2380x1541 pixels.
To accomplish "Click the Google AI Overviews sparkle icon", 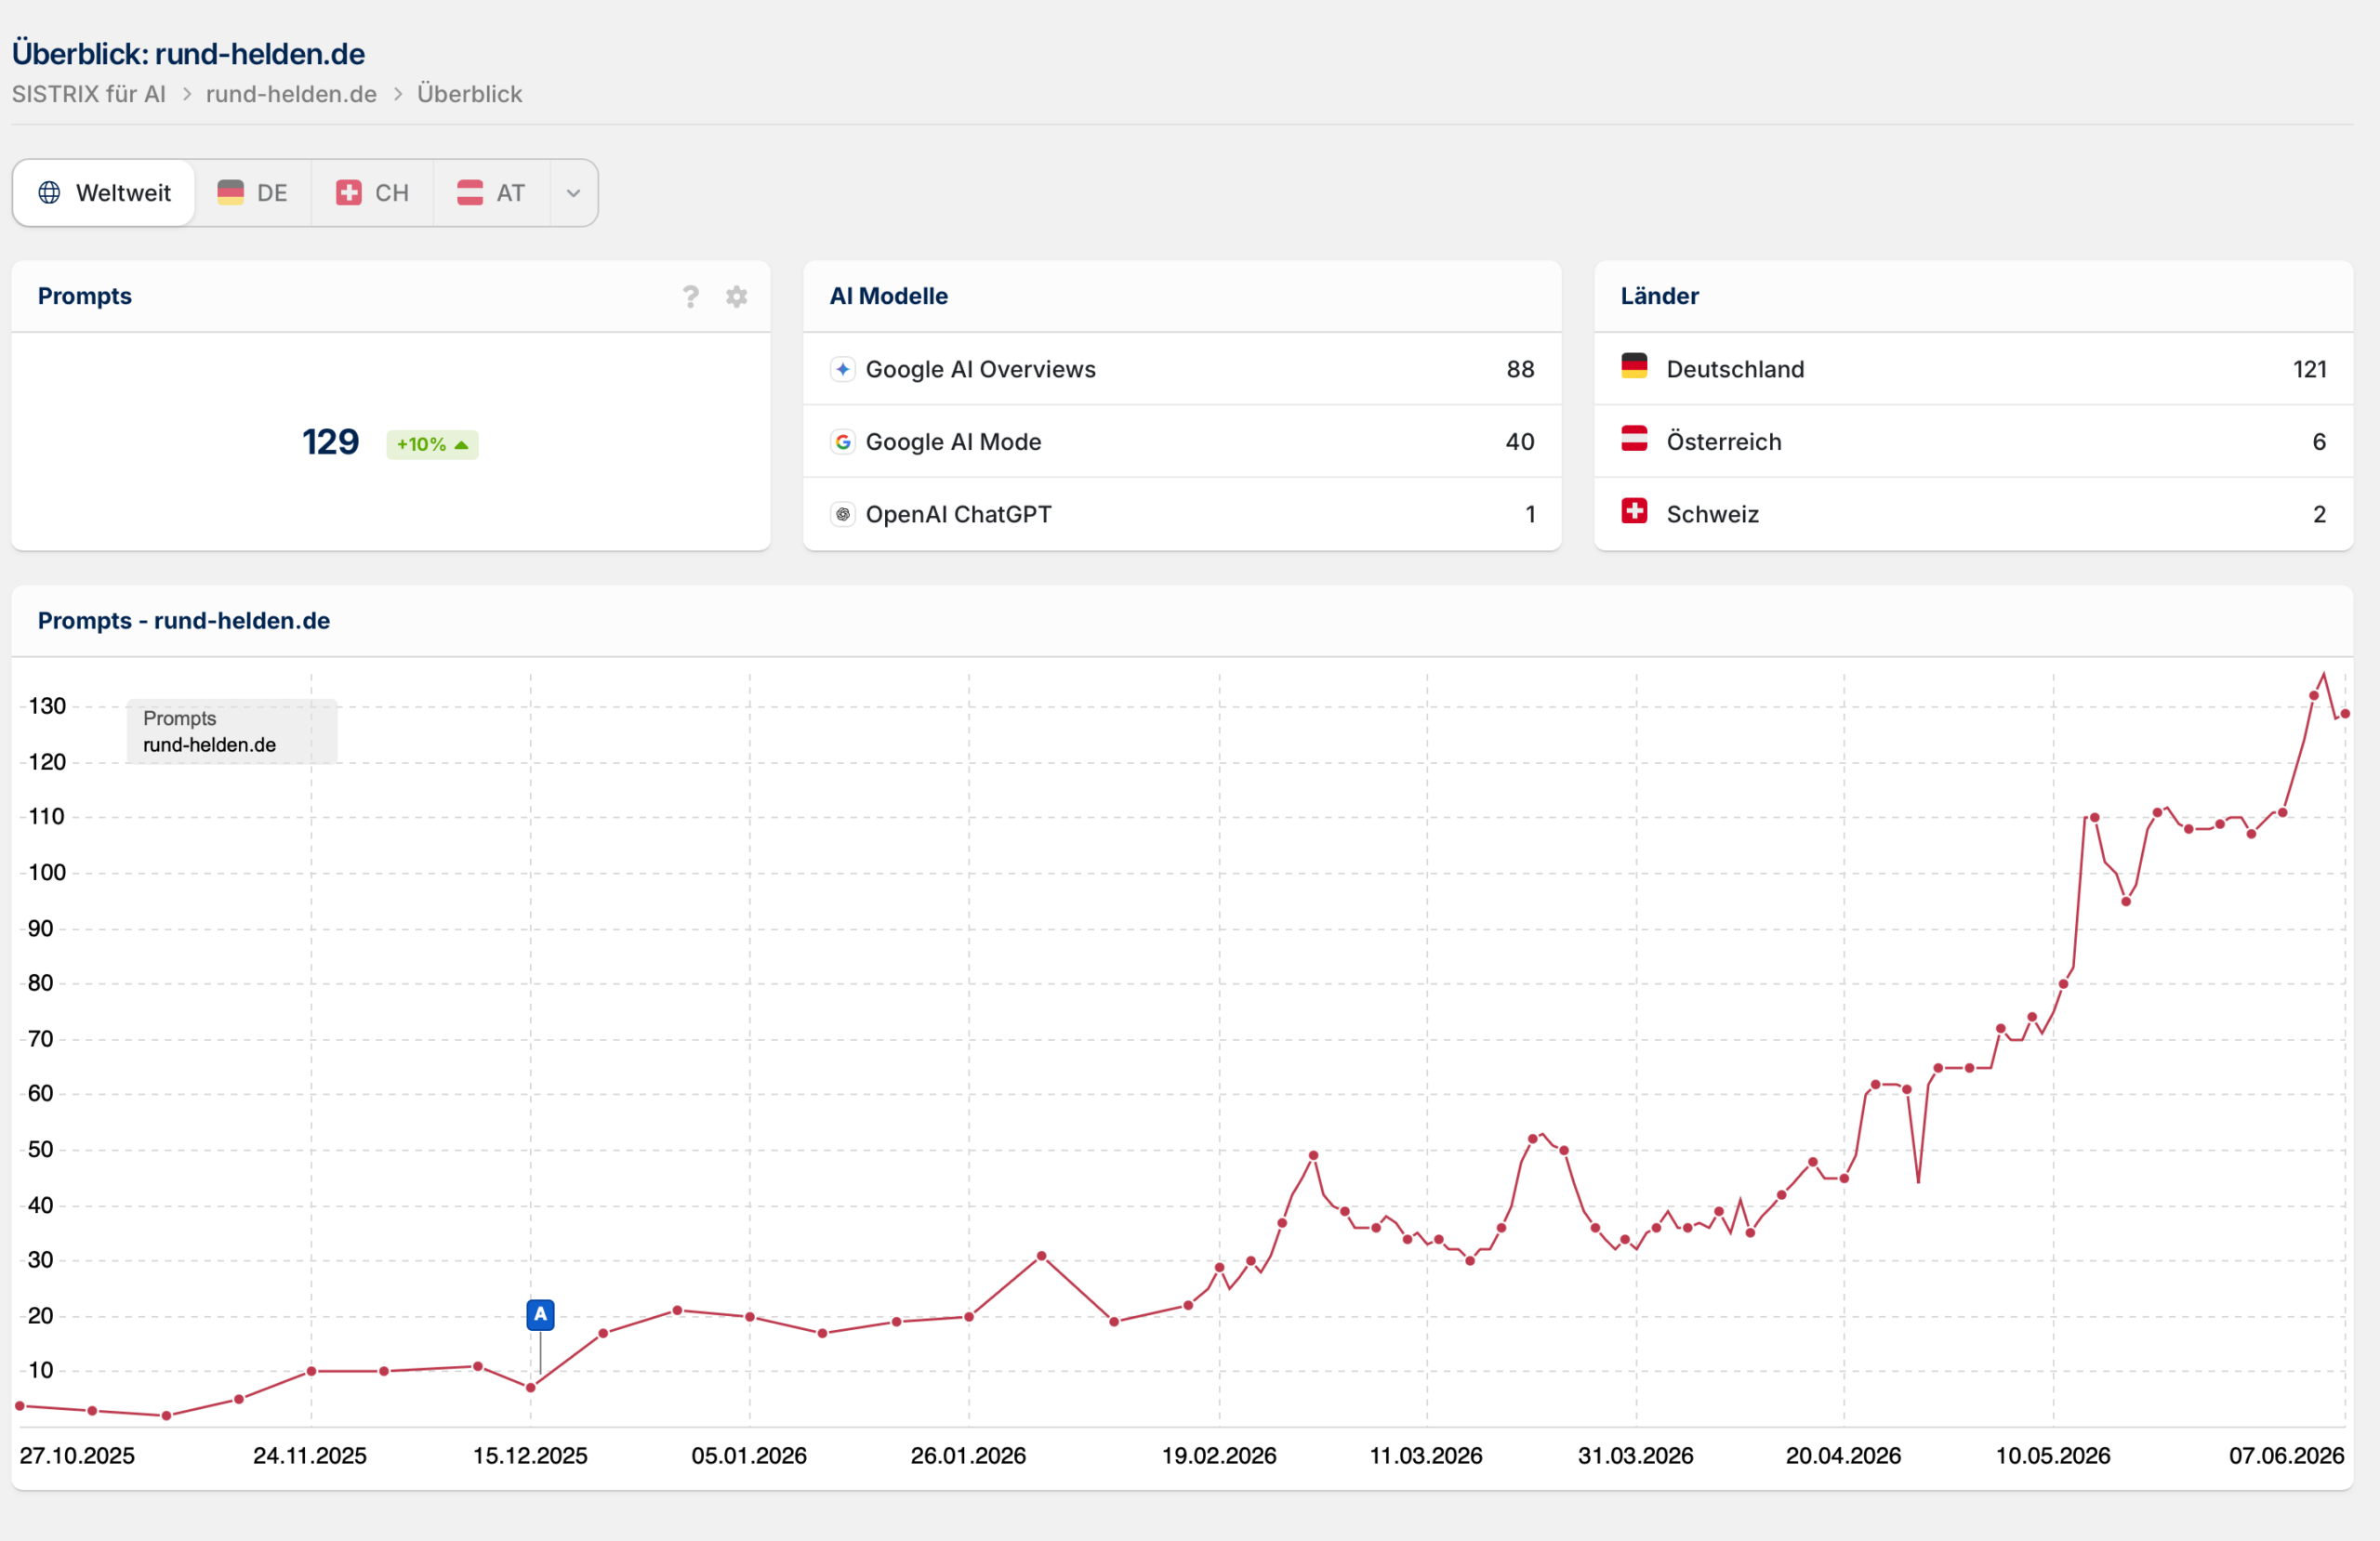I will tap(842, 369).
